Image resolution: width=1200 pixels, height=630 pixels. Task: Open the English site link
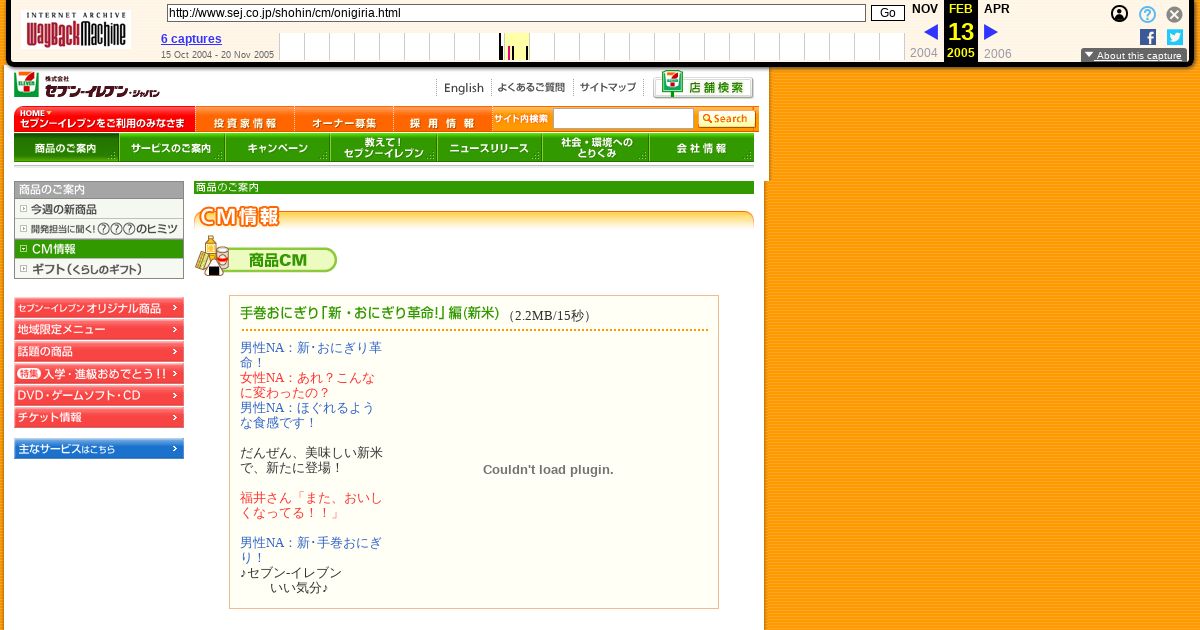click(464, 88)
